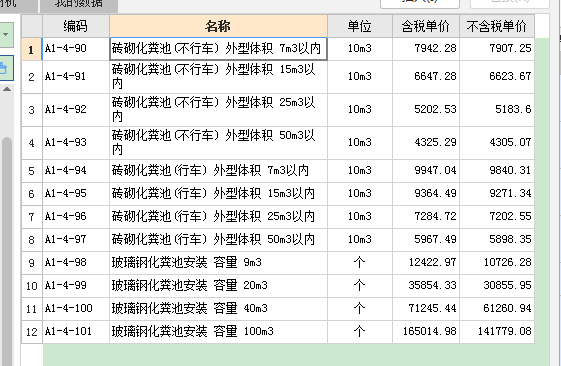The width and height of the screenshot is (561, 366).
Task: Click tax-inclusive price 165014.98
Action: pos(426,332)
